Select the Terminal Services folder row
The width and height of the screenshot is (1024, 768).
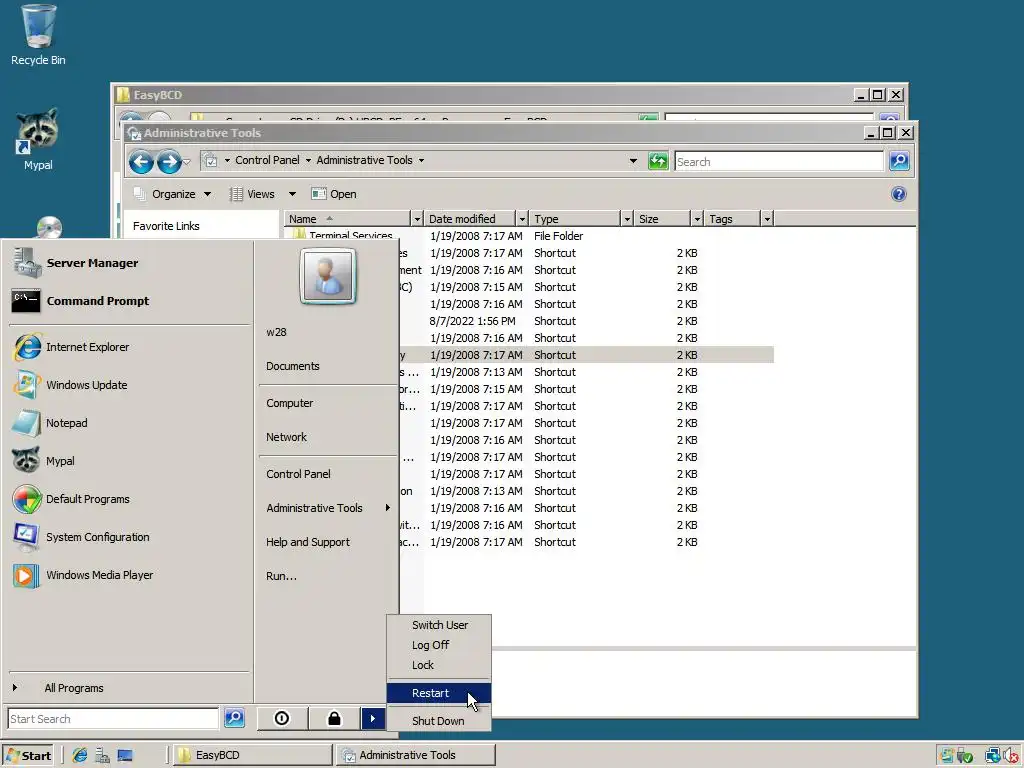point(529,236)
